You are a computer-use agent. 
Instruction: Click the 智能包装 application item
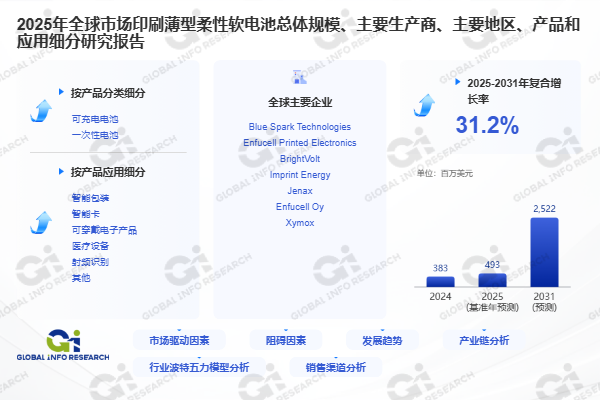(90, 198)
